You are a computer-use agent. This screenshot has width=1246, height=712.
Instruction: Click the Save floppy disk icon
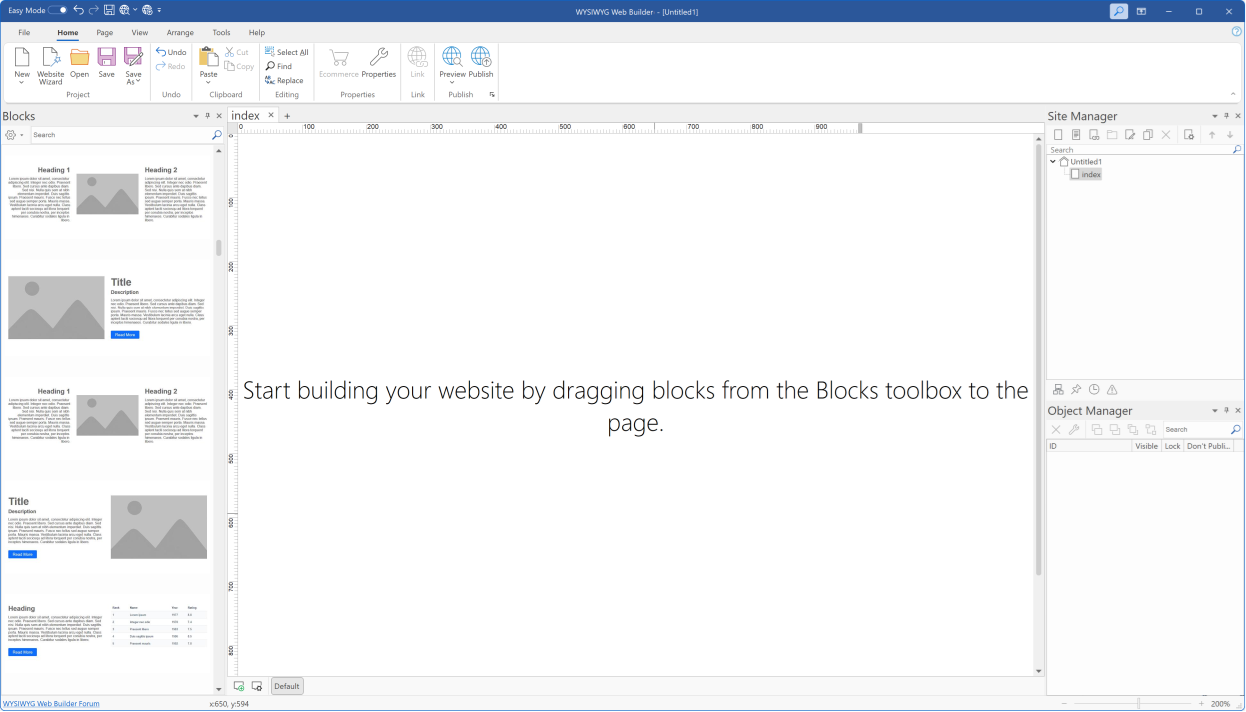click(x=106, y=57)
